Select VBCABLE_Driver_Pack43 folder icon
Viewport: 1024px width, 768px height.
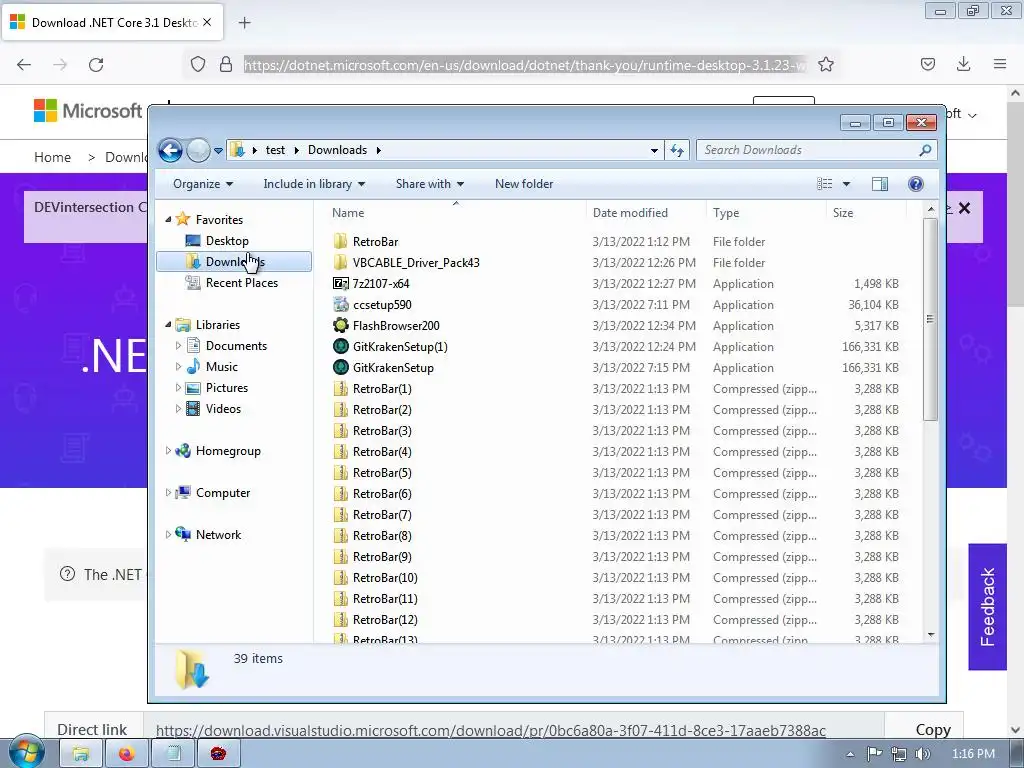tap(340, 263)
